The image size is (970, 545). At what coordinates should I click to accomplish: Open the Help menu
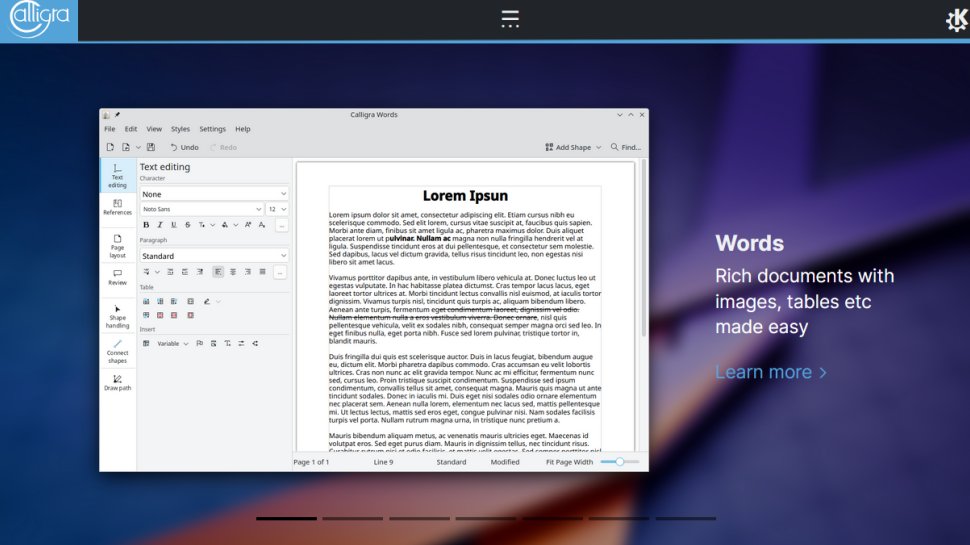pyautogui.click(x=242, y=129)
